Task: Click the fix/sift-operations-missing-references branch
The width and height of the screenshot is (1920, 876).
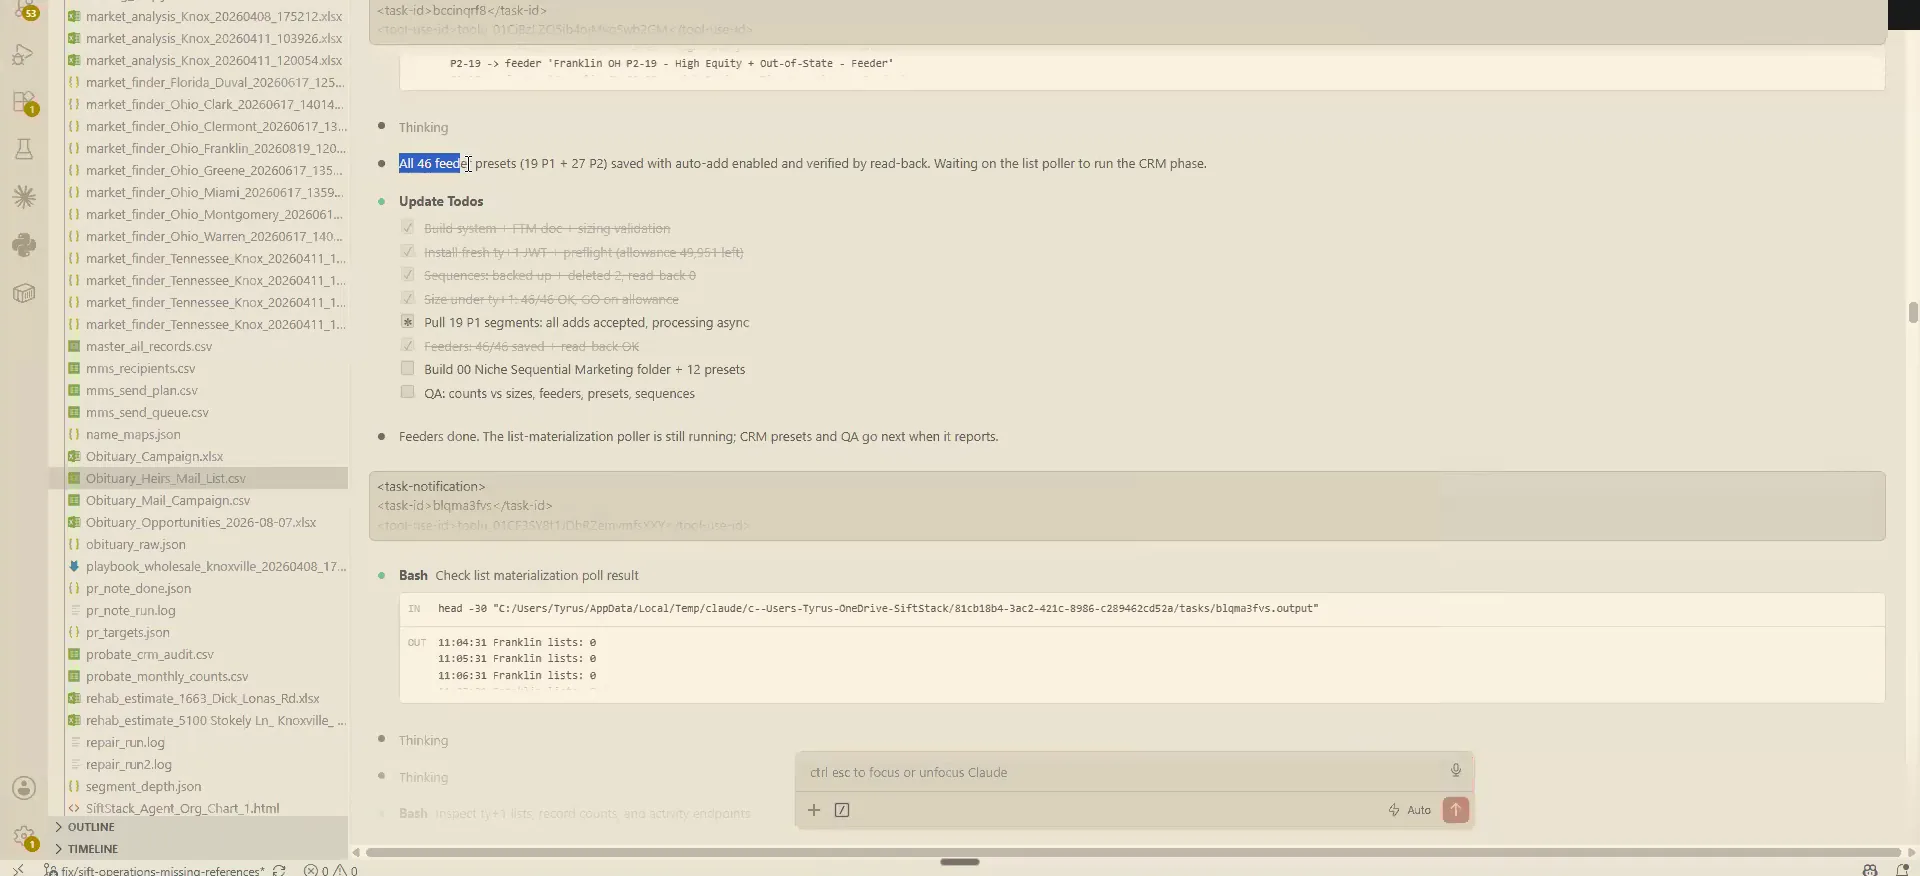Action: 154,871
